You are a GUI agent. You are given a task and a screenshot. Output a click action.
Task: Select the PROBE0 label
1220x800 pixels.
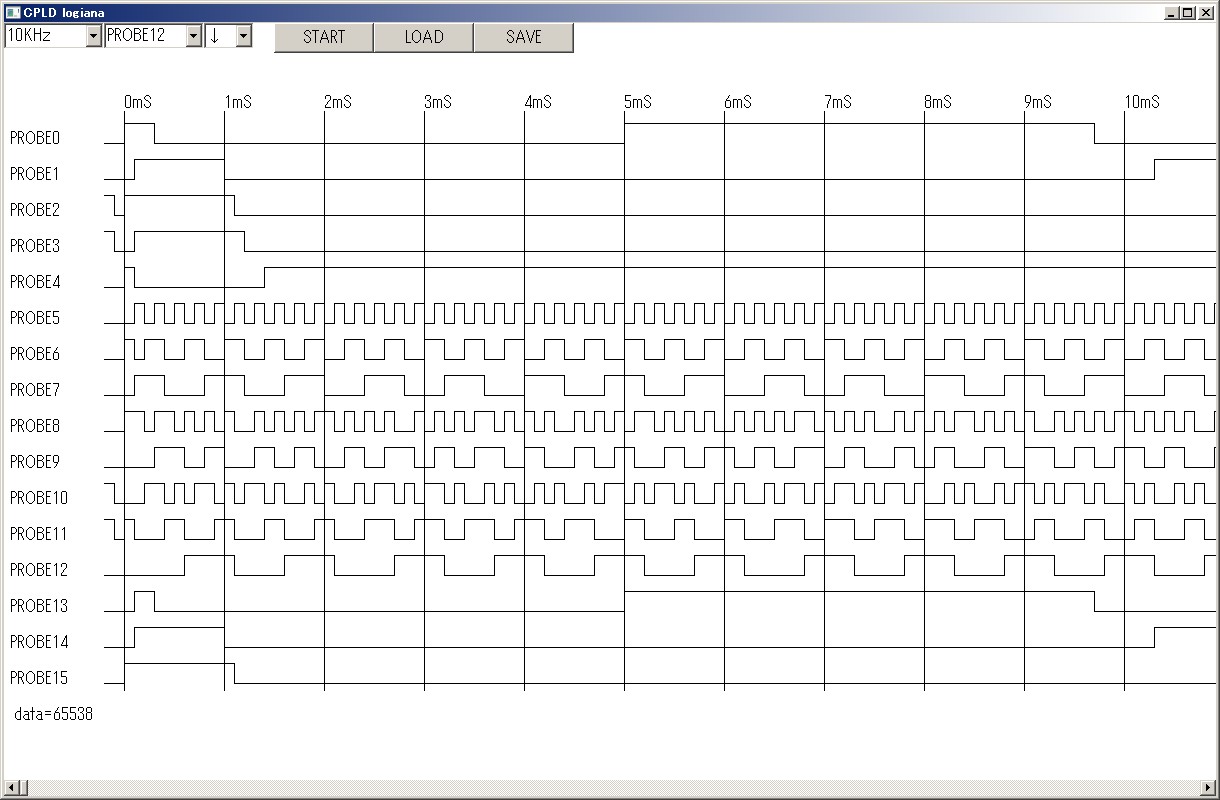tap(35, 138)
